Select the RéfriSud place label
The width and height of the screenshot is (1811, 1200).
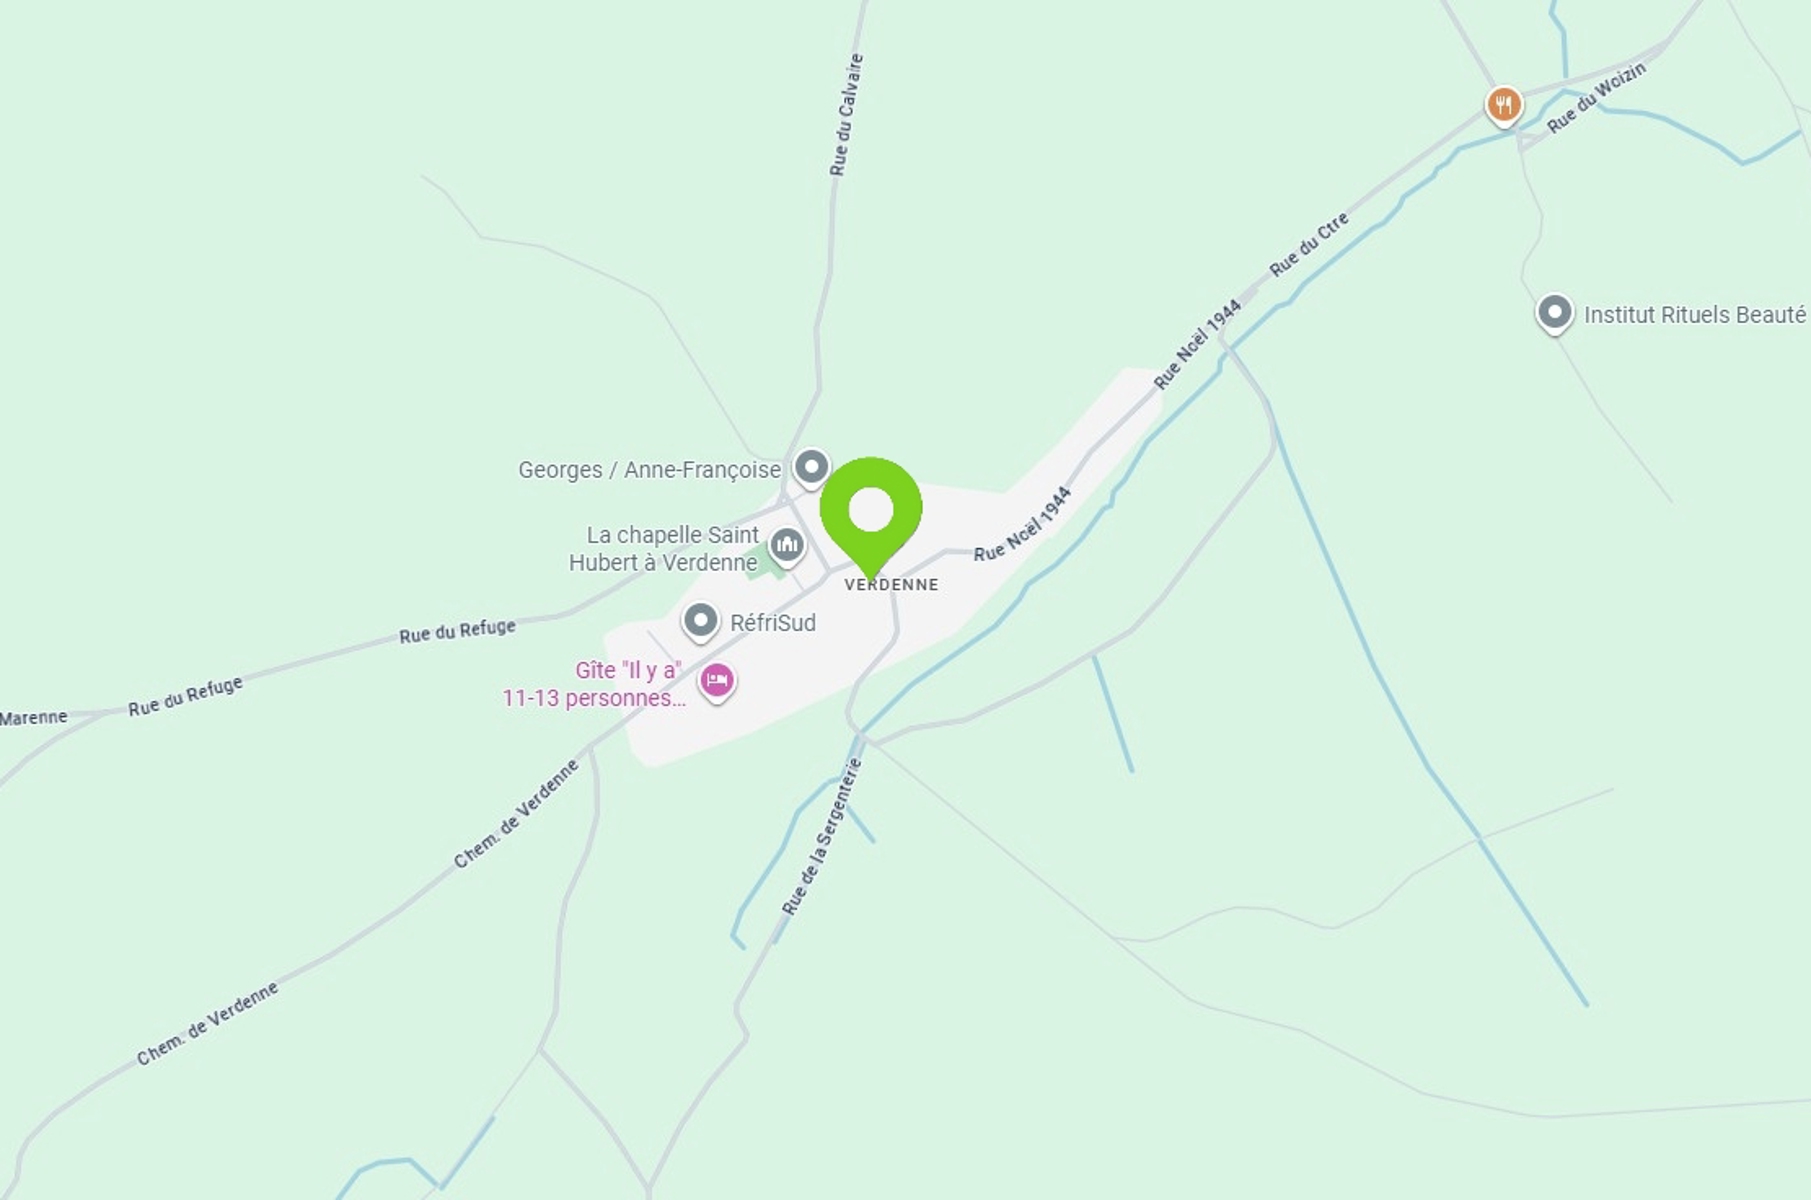[773, 623]
